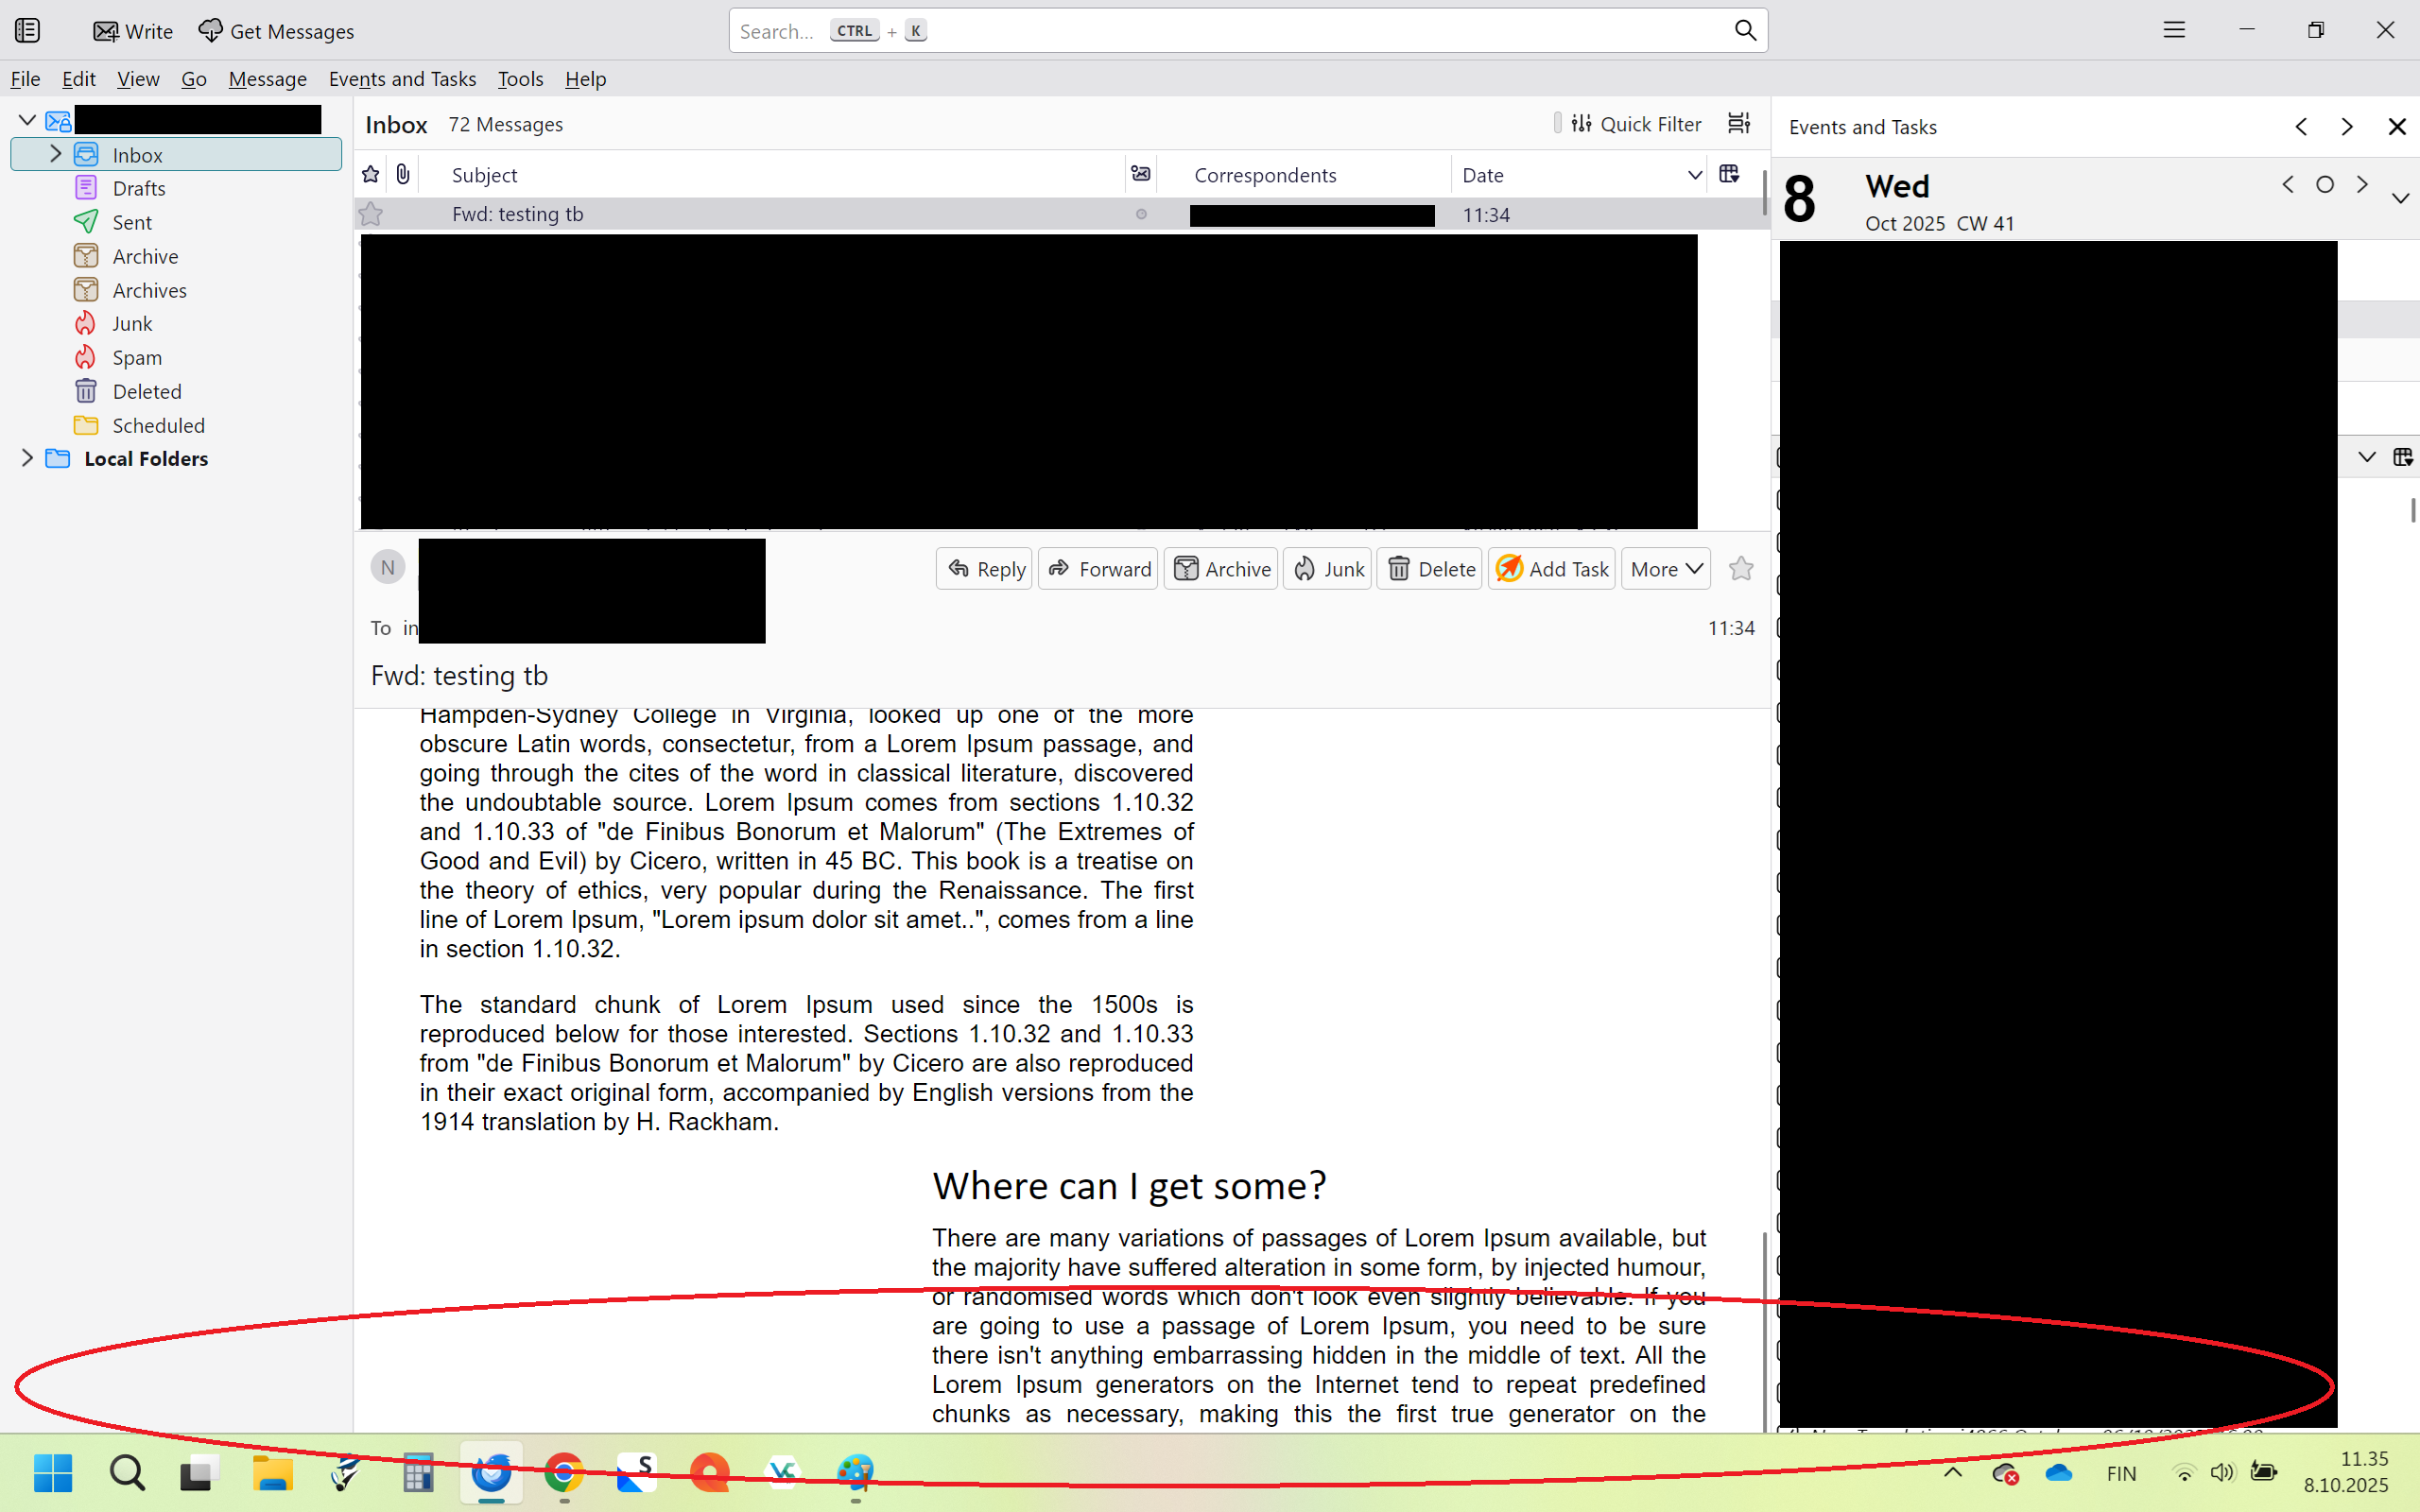Click the Add Task button

tap(1551, 568)
